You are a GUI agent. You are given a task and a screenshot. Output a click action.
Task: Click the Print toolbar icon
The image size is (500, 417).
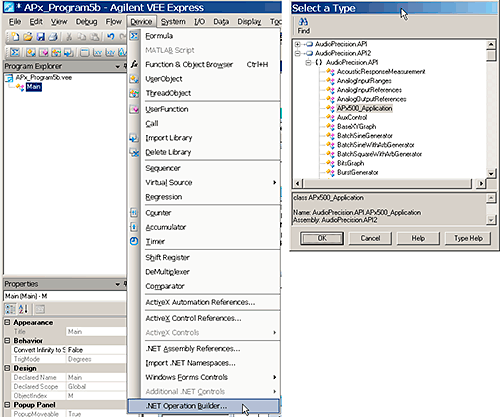pos(53,36)
